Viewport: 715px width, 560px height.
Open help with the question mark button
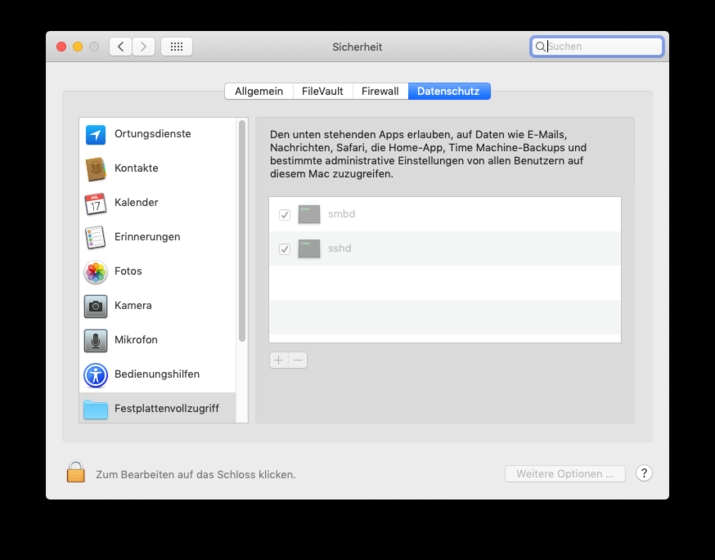644,473
